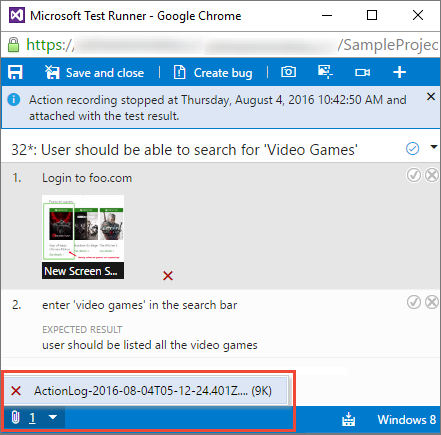Open the New Screen S... screenshot thumbnail
The height and width of the screenshot is (435, 441).
click(x=83, y=237)
